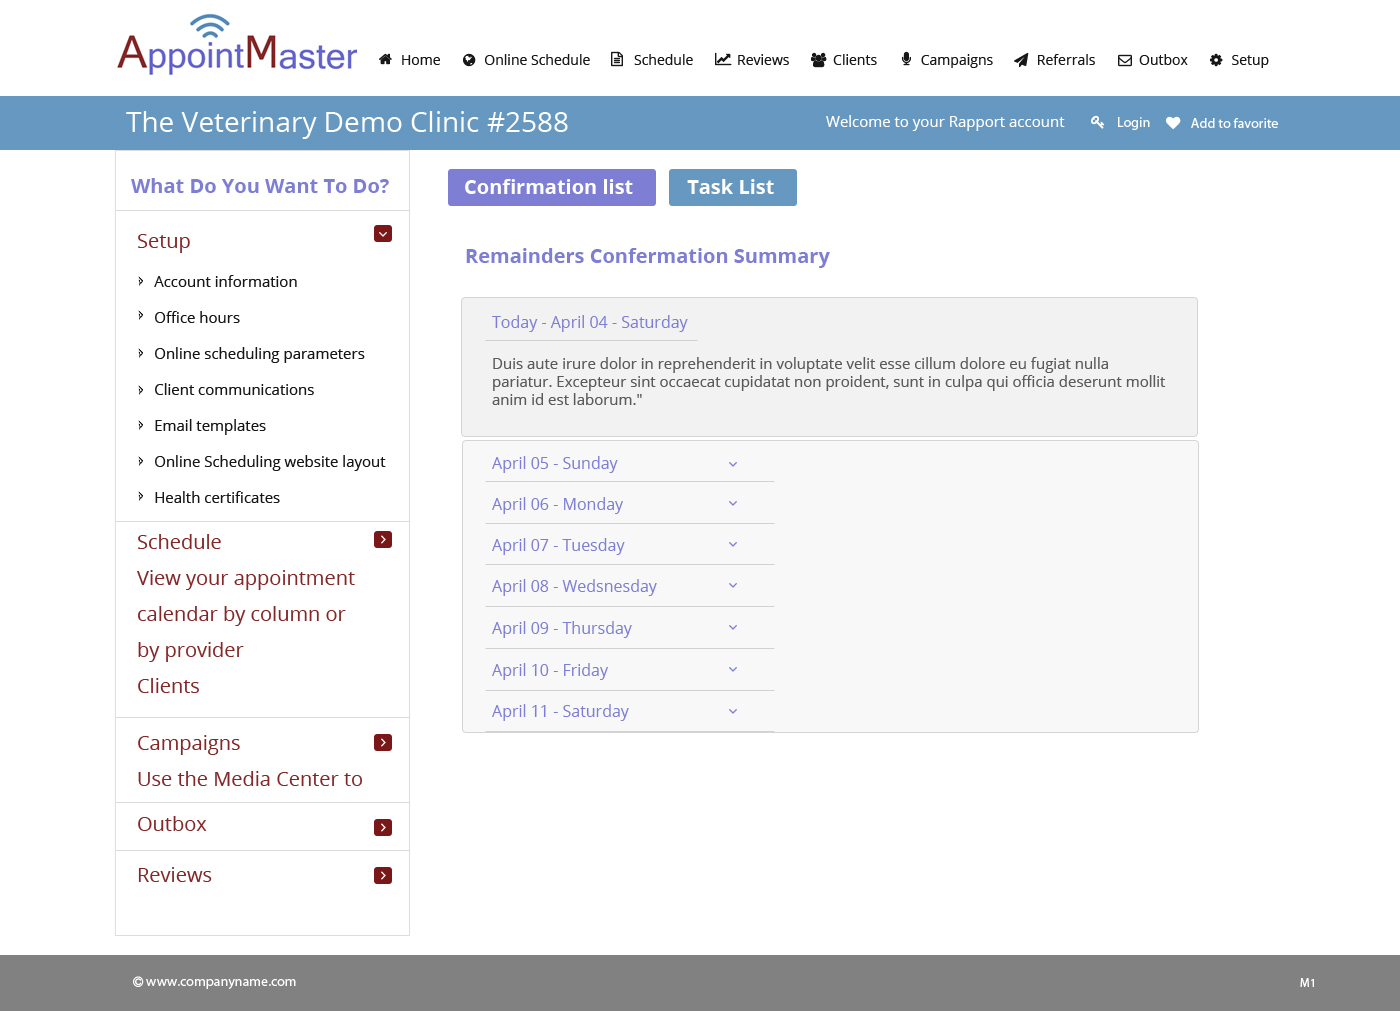
Task: Click the Campaigns microphone icon
Action: [906, 60]
